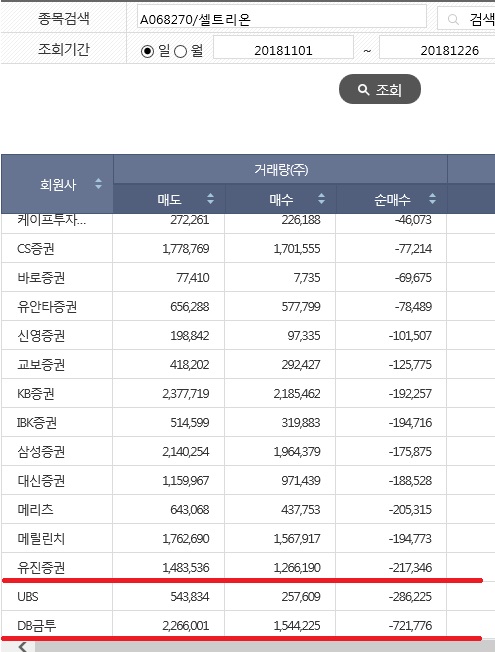495x652 pixels.
Task: Select the 유진증권 row
Action: click(248, 567)
